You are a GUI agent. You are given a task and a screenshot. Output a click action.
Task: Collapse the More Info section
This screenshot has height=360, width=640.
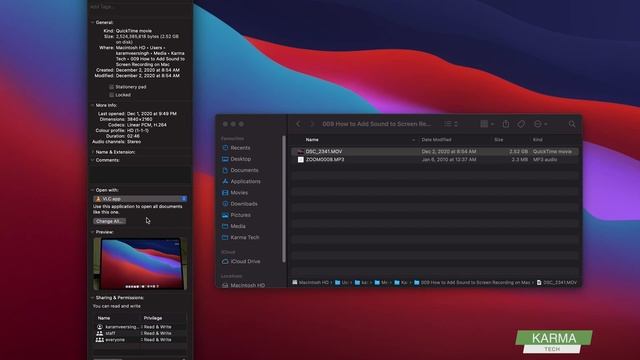[92, 105]
